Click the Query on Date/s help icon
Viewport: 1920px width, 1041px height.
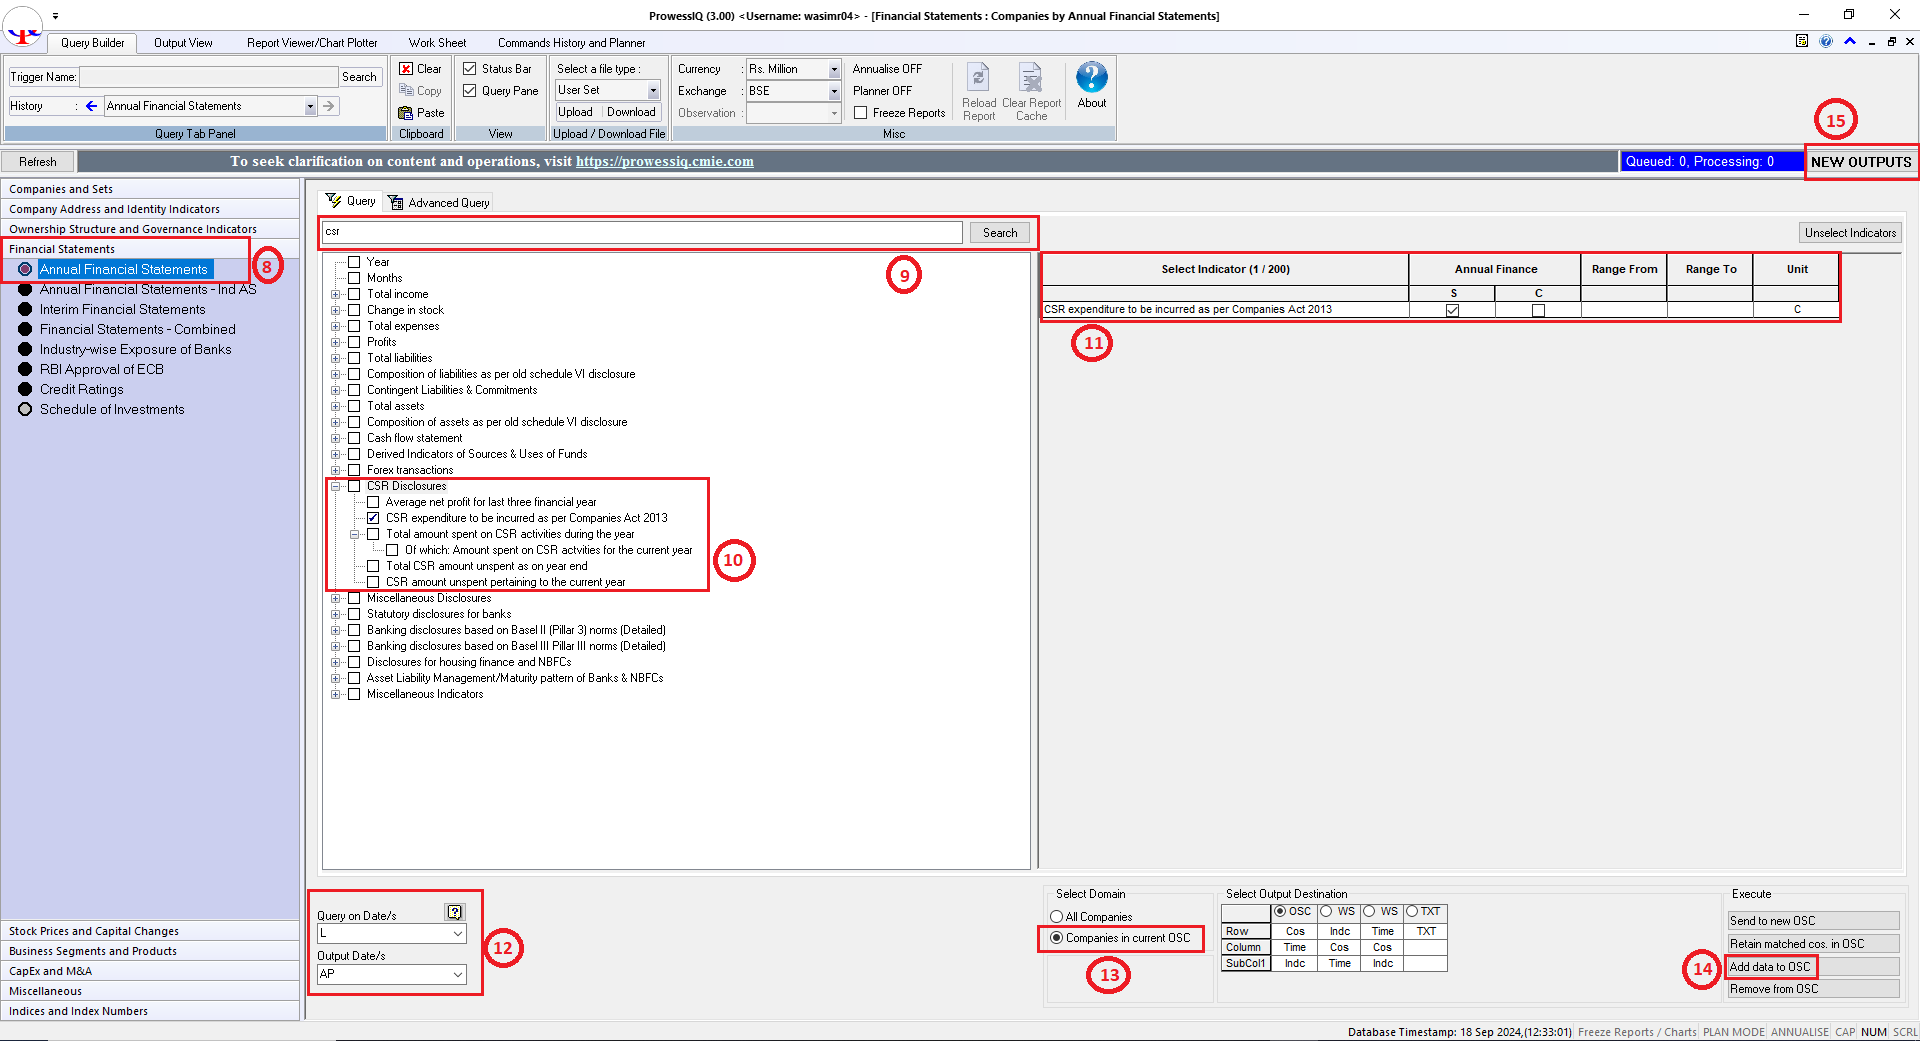(455, 912)
